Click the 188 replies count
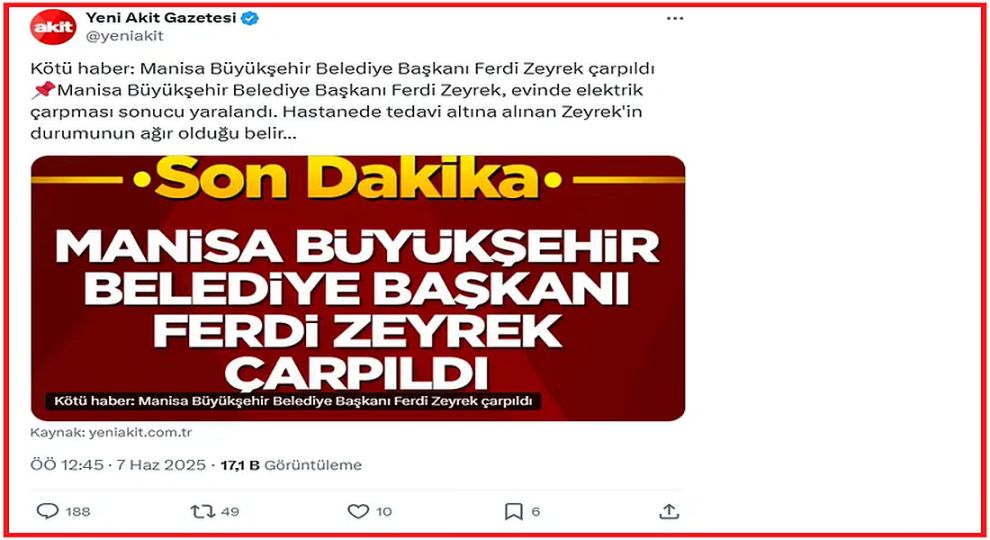Image resolution: width=990 pixels, height=540 pixels. [x=78, y=512]
